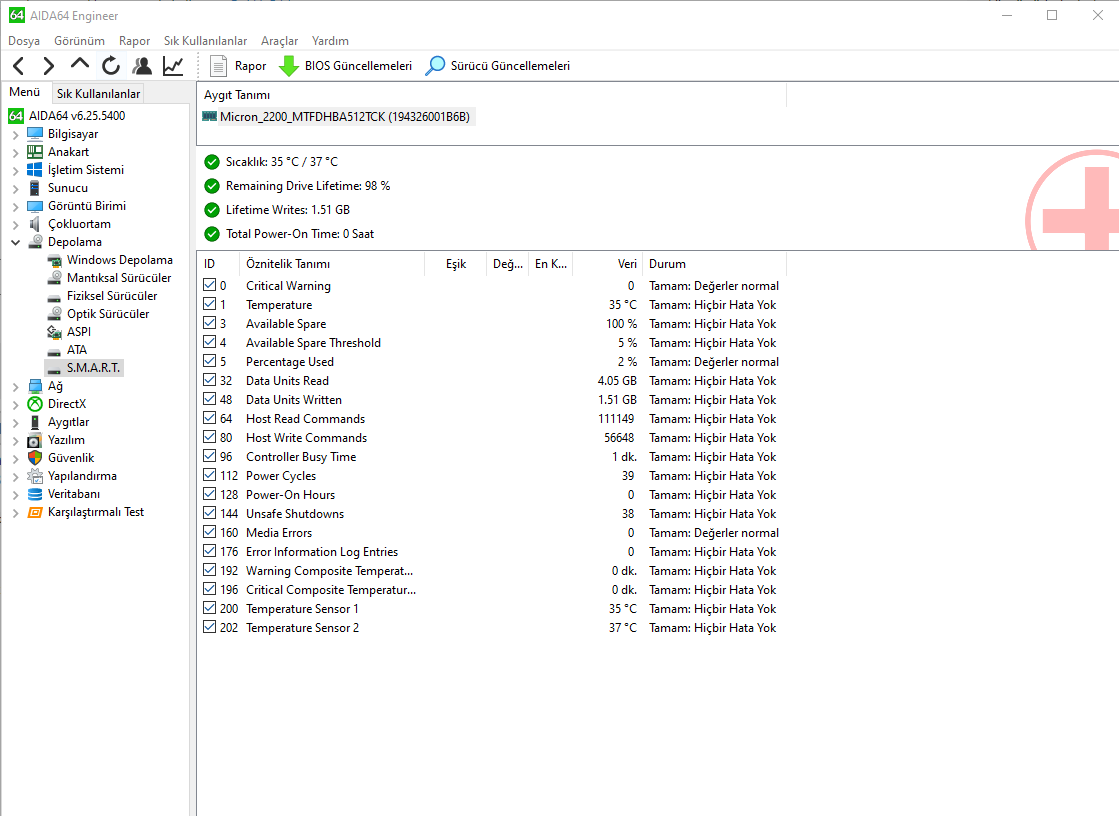Select the Yazılım software icon
This screenshot has height=816, width=1119.
[35, 440]
